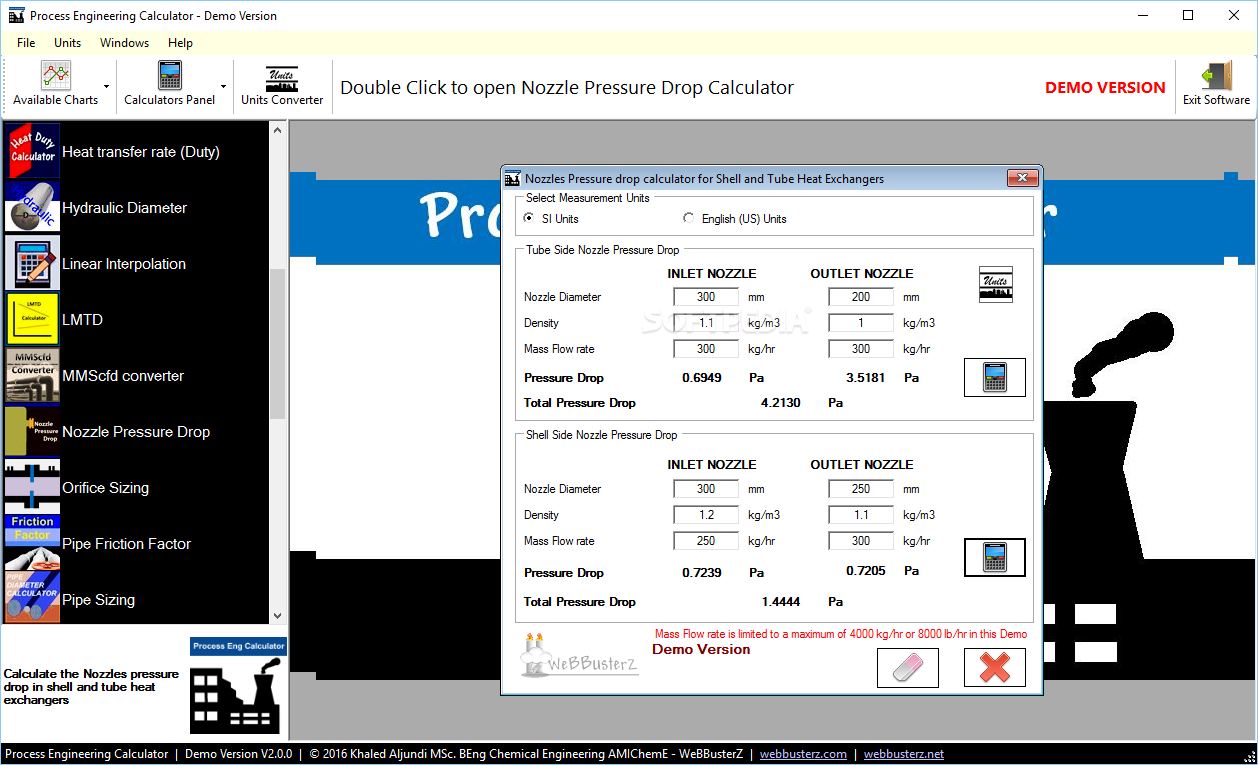
Task: Click shell side inlet Mass Flow rate field
Action: pos(706,541)
